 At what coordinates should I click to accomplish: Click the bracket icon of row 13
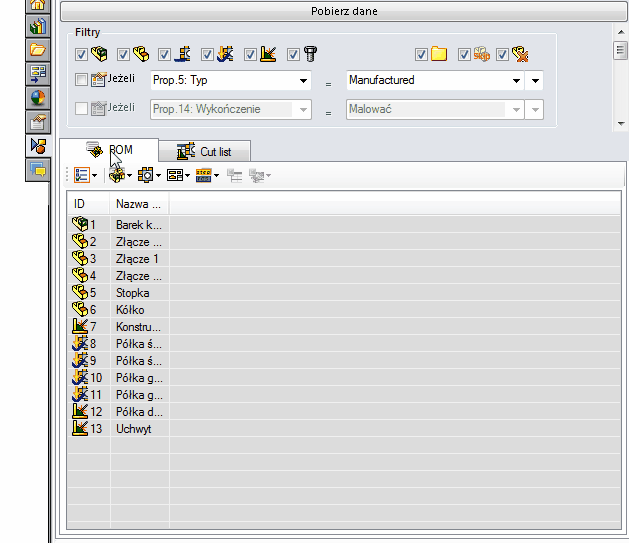(x=80, y=428)
